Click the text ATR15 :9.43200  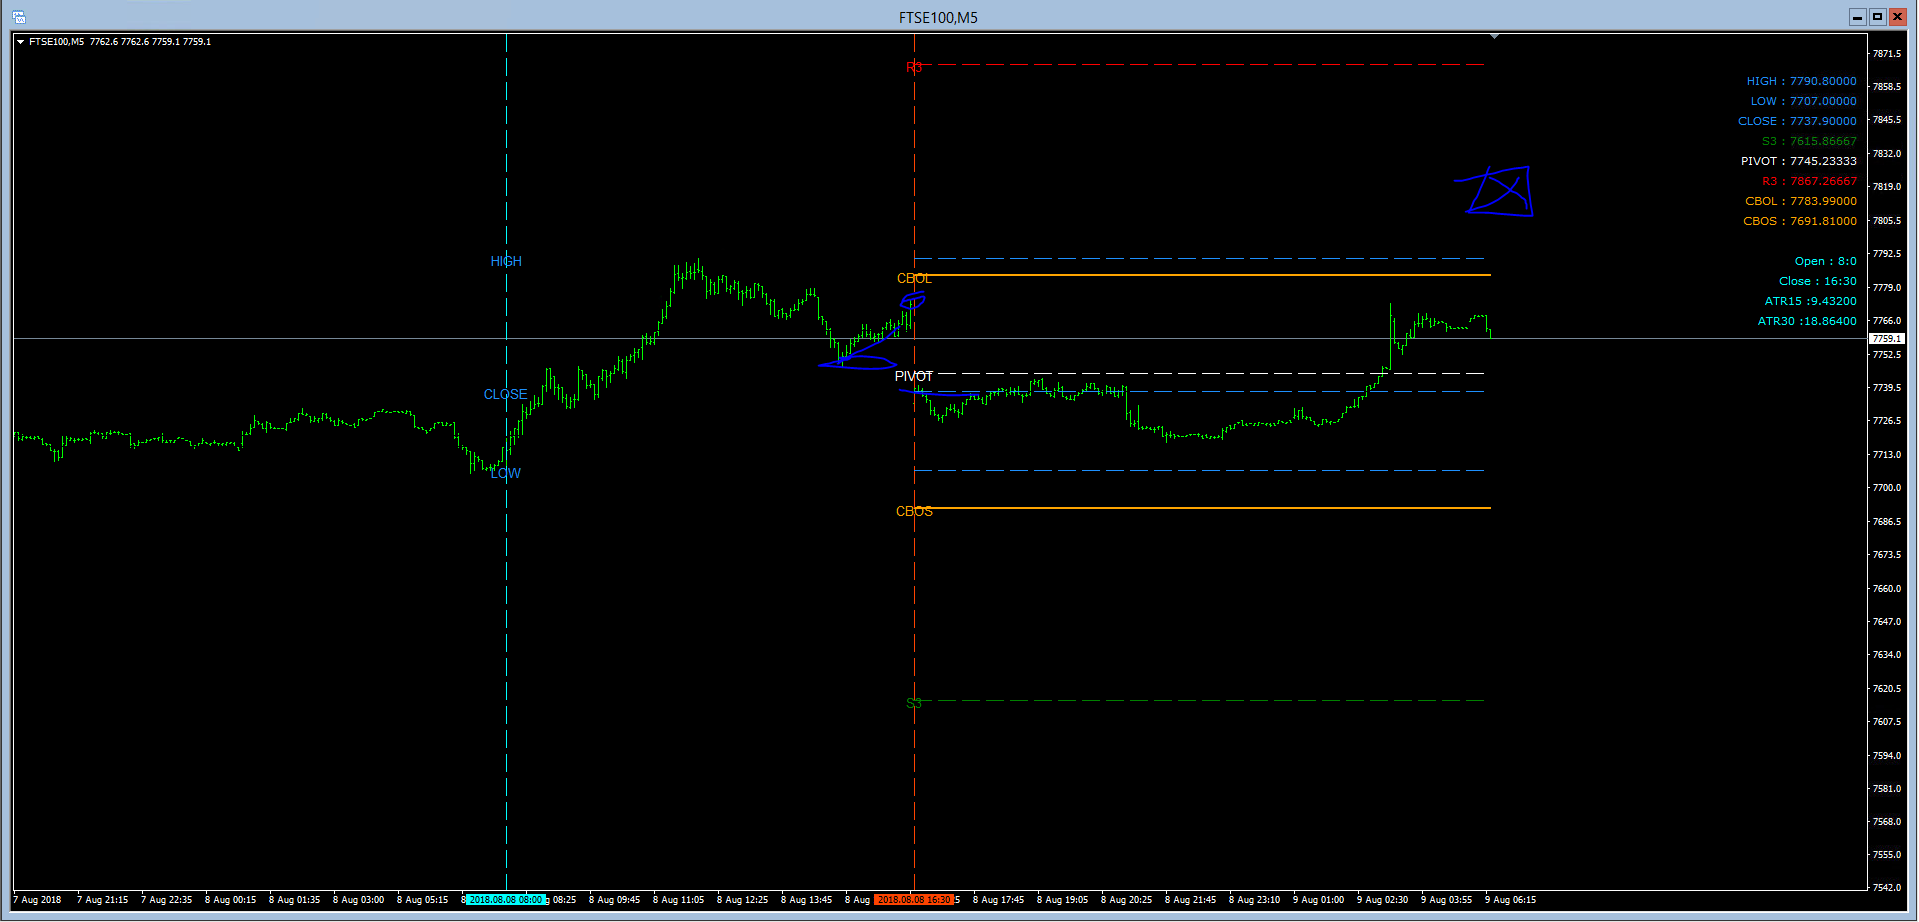[x=1810, y=301]
